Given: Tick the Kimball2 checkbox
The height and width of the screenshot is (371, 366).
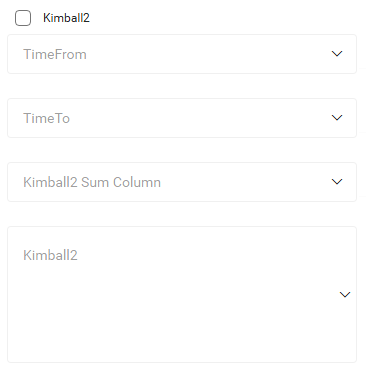Looking at the screenshot, I should click(23, 18).
